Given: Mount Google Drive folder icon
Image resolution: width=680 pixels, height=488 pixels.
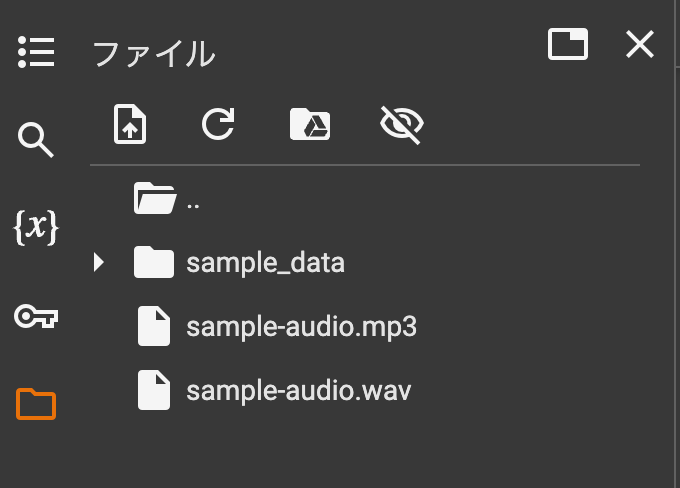Looking at the screenshot, I should [x=310, y=124].
